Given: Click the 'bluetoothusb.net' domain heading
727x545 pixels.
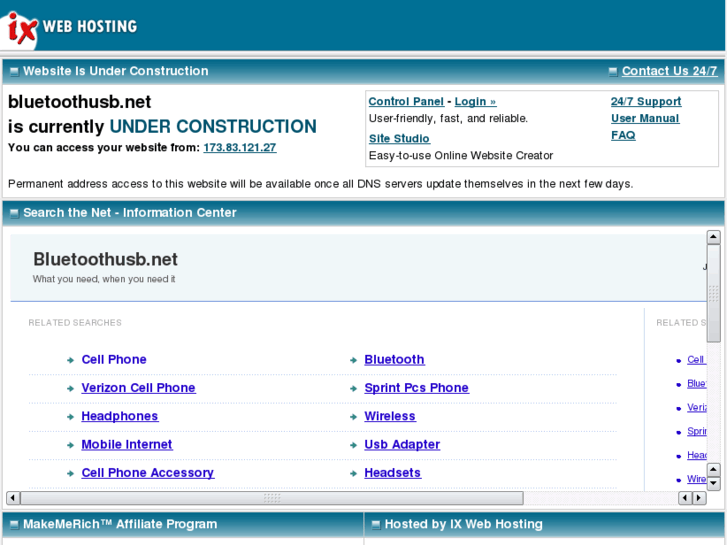Looking at the screenshot, I should click(79, 102).
